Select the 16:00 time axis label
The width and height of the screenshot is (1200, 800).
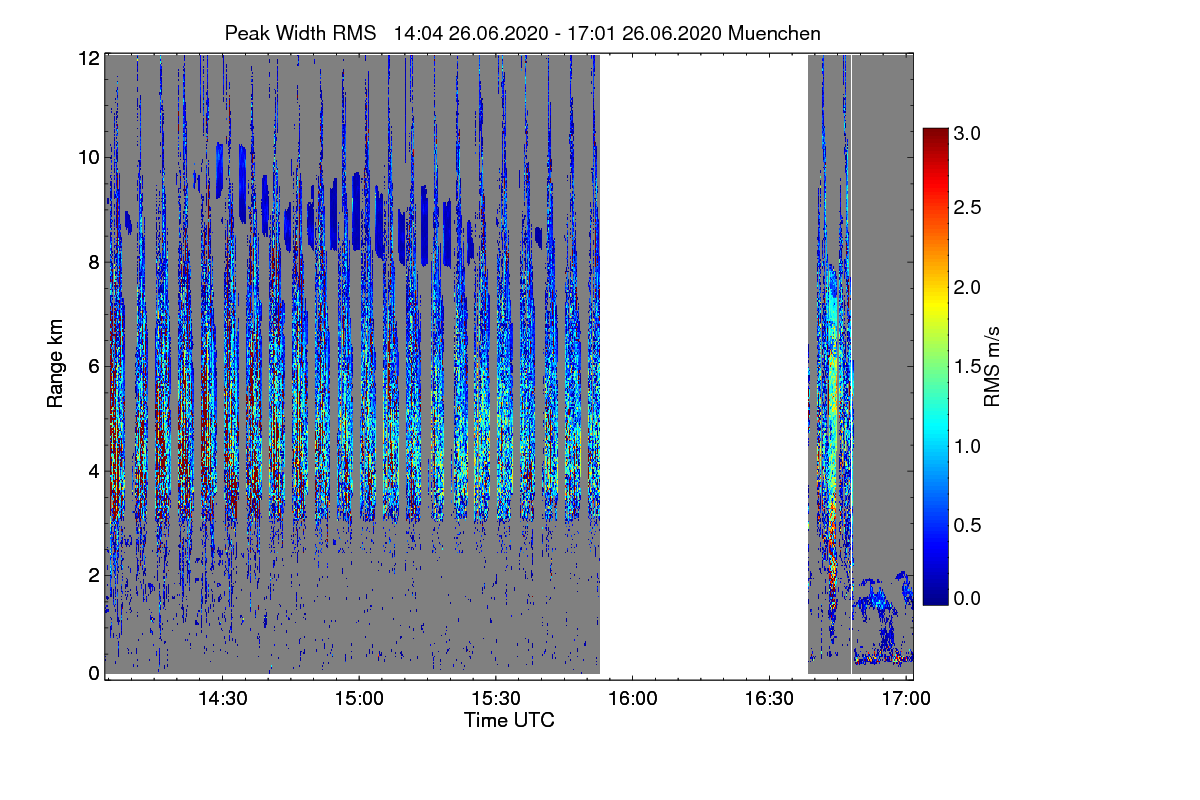633,699
